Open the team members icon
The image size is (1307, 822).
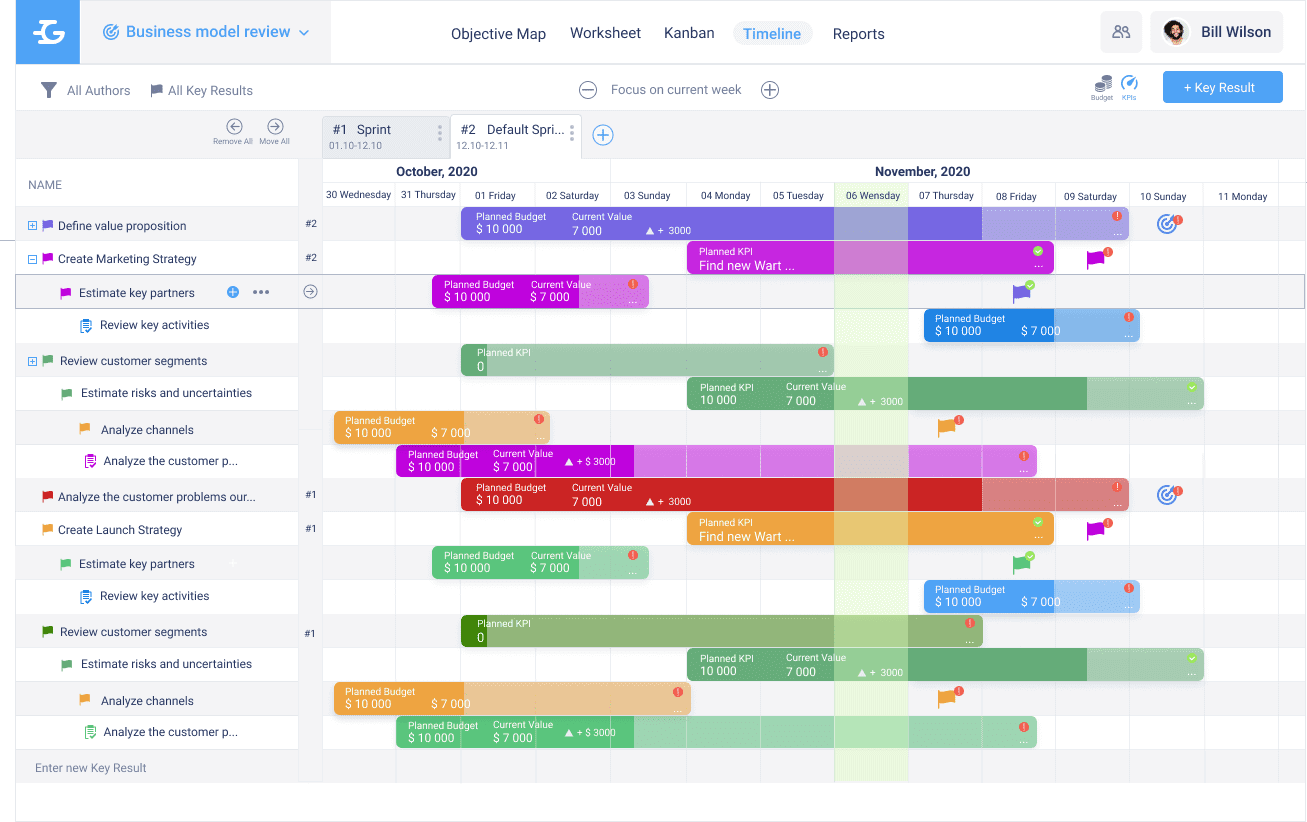click(x=1121, y=32)
